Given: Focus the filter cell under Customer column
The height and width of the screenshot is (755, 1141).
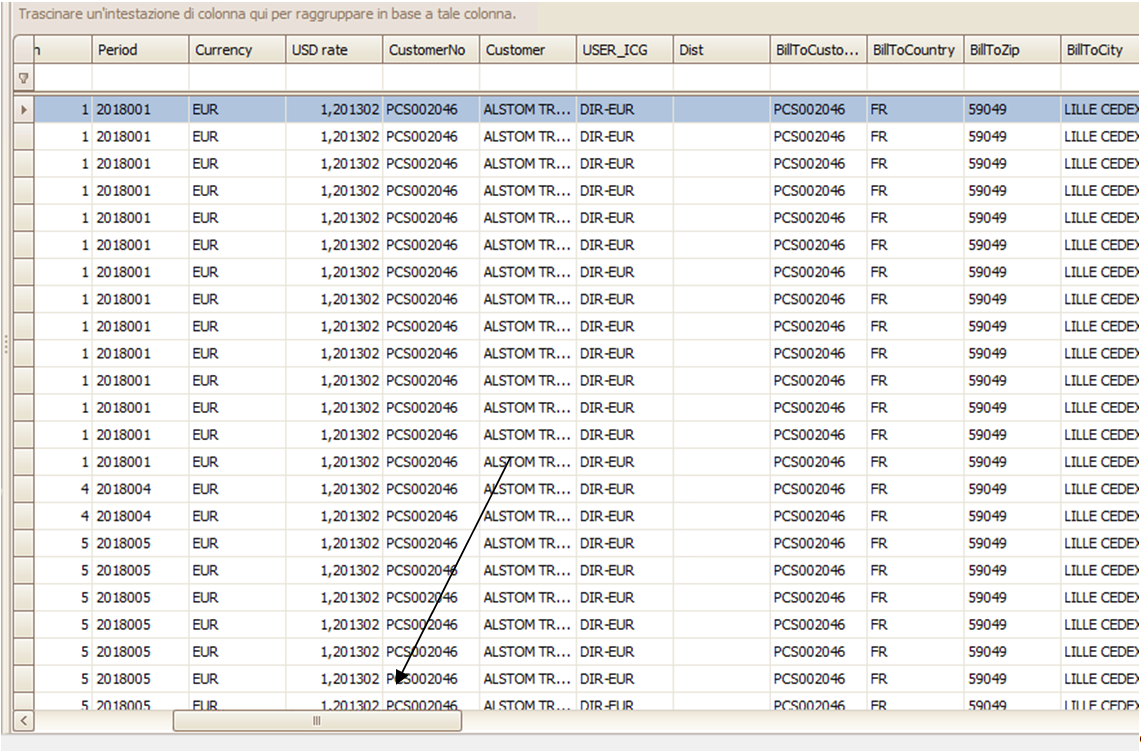Looking at the screenshot, I should pos(527,77).
